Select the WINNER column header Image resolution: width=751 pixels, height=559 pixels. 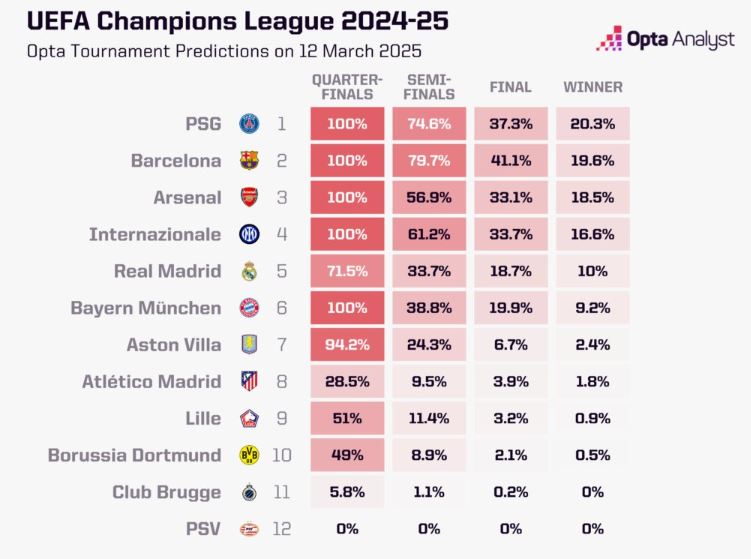592,87
